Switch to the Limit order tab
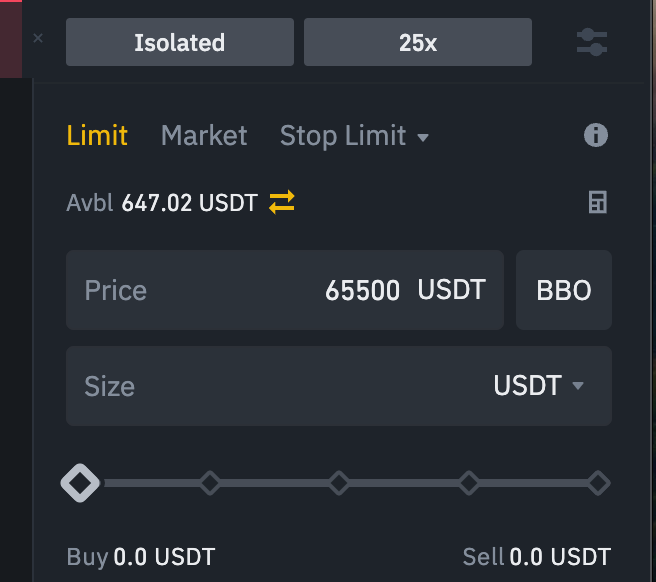 coord(97,135)
